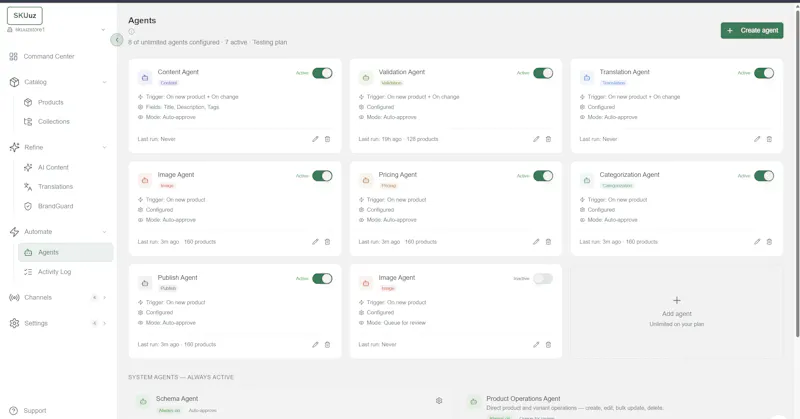This screenshot has width=800, height=419.
Task: Collapse the Refine section chevron
Action: coord(105,147)
